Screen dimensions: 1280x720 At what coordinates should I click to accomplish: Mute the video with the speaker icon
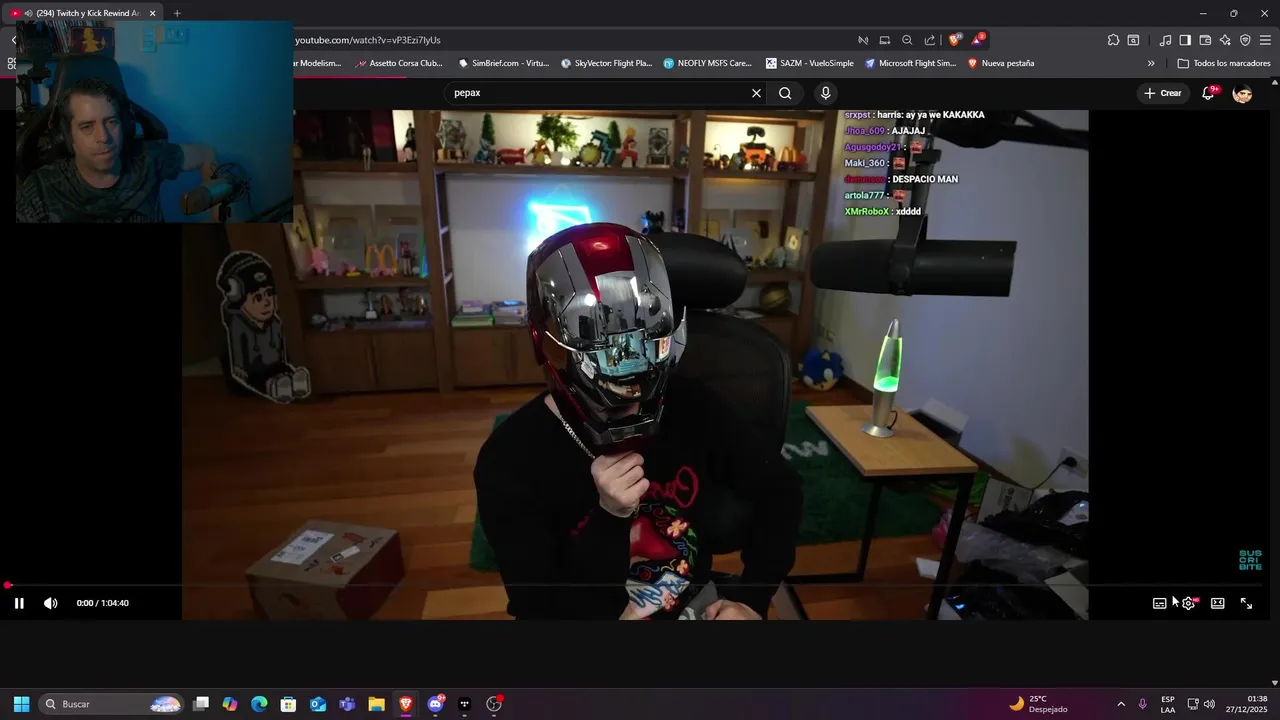51,603
